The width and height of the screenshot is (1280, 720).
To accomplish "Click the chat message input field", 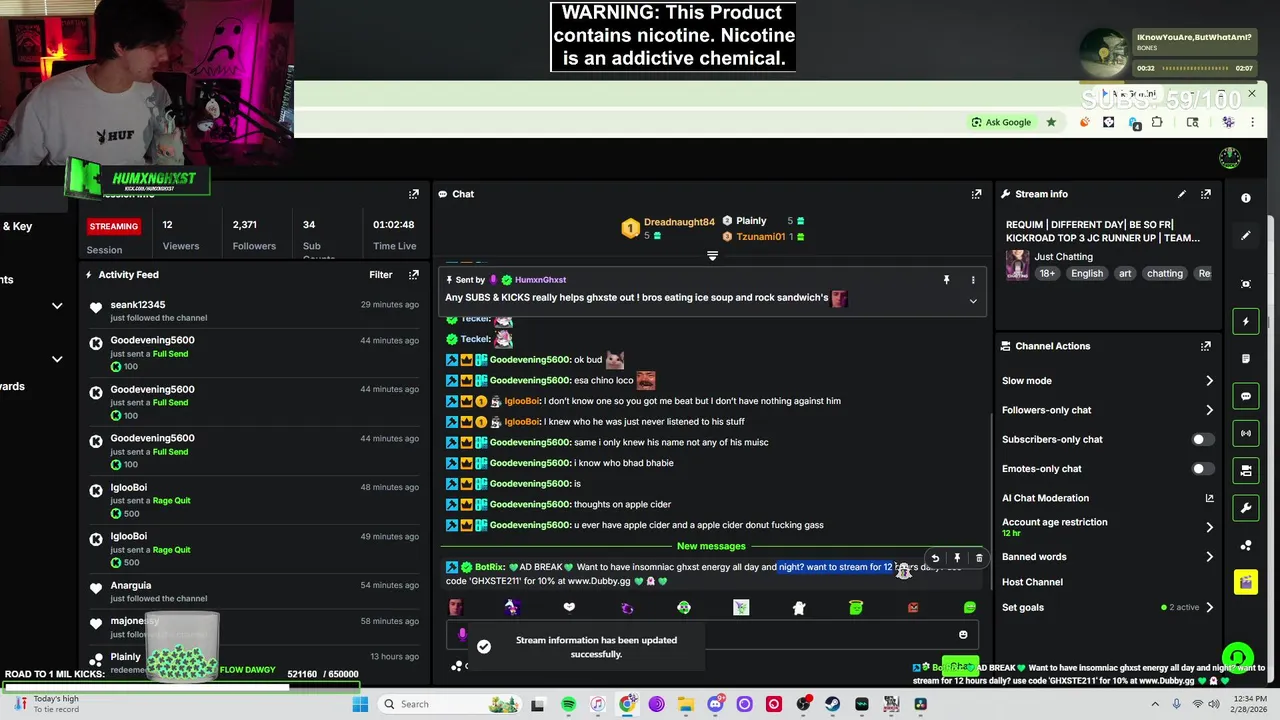I will pyautogui.click(x=710, y=634).
